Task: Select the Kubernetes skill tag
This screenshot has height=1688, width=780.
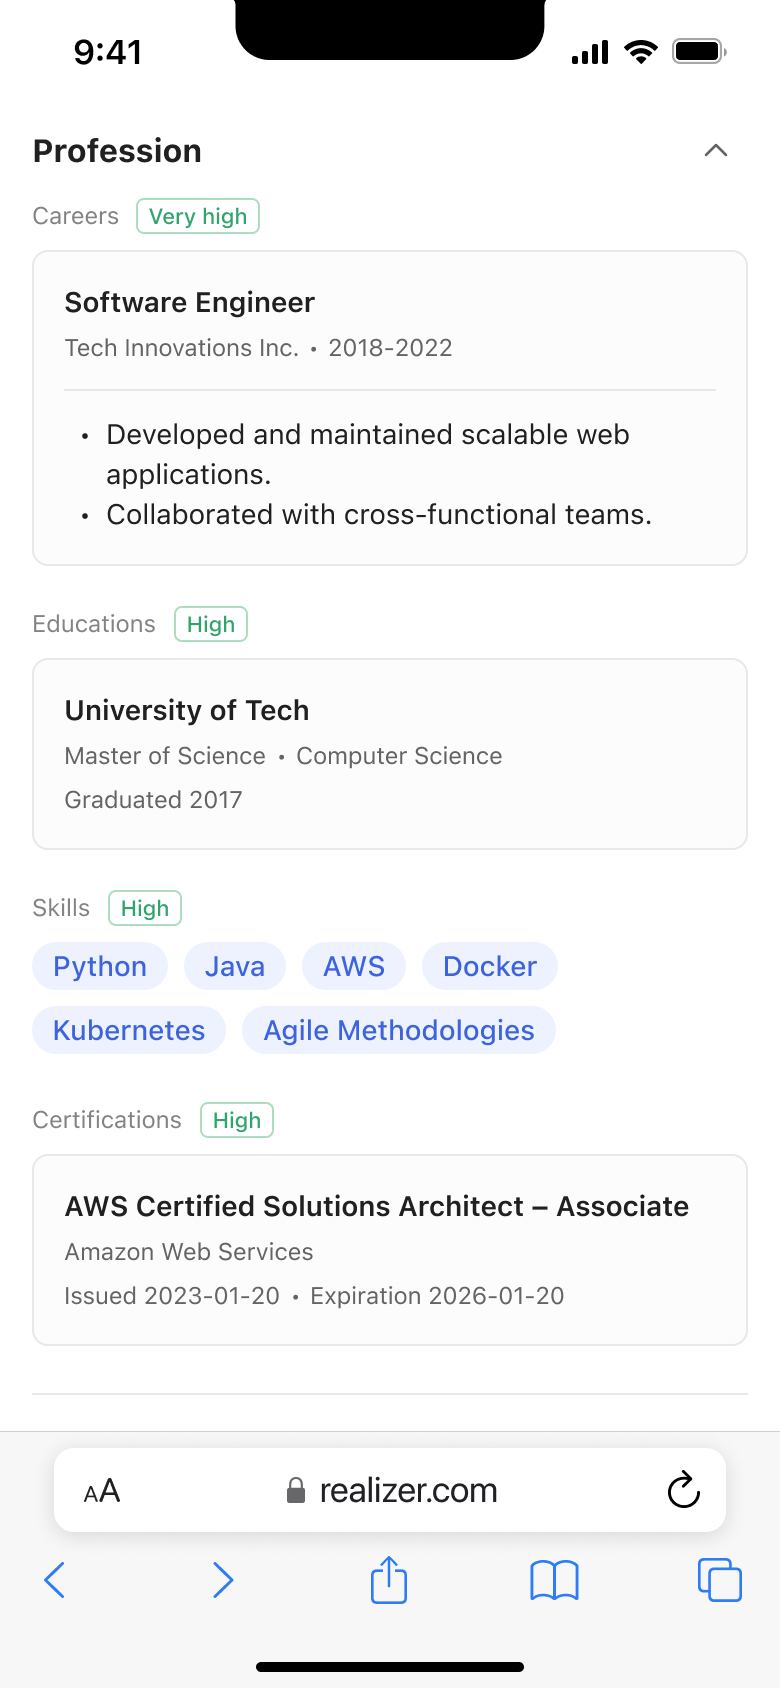Action: (129, 1030)
